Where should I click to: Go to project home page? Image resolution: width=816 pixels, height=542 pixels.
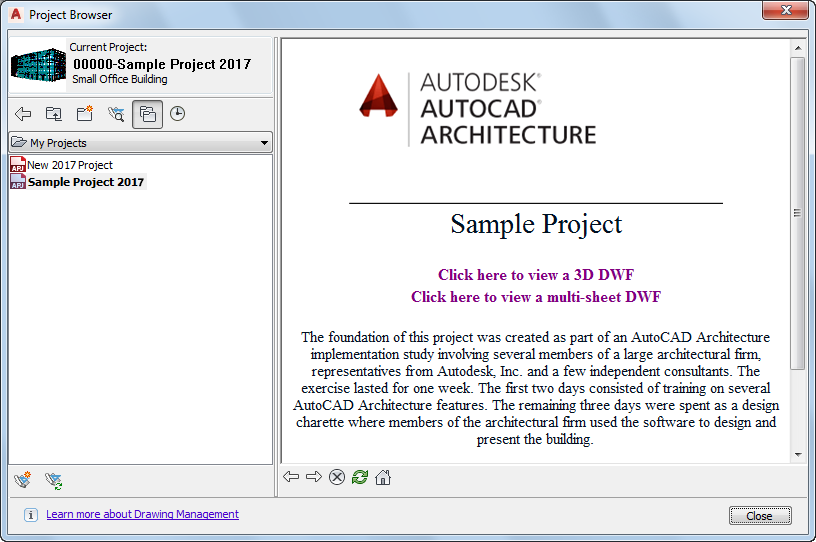pyautogui.click(x=383, y=477)
